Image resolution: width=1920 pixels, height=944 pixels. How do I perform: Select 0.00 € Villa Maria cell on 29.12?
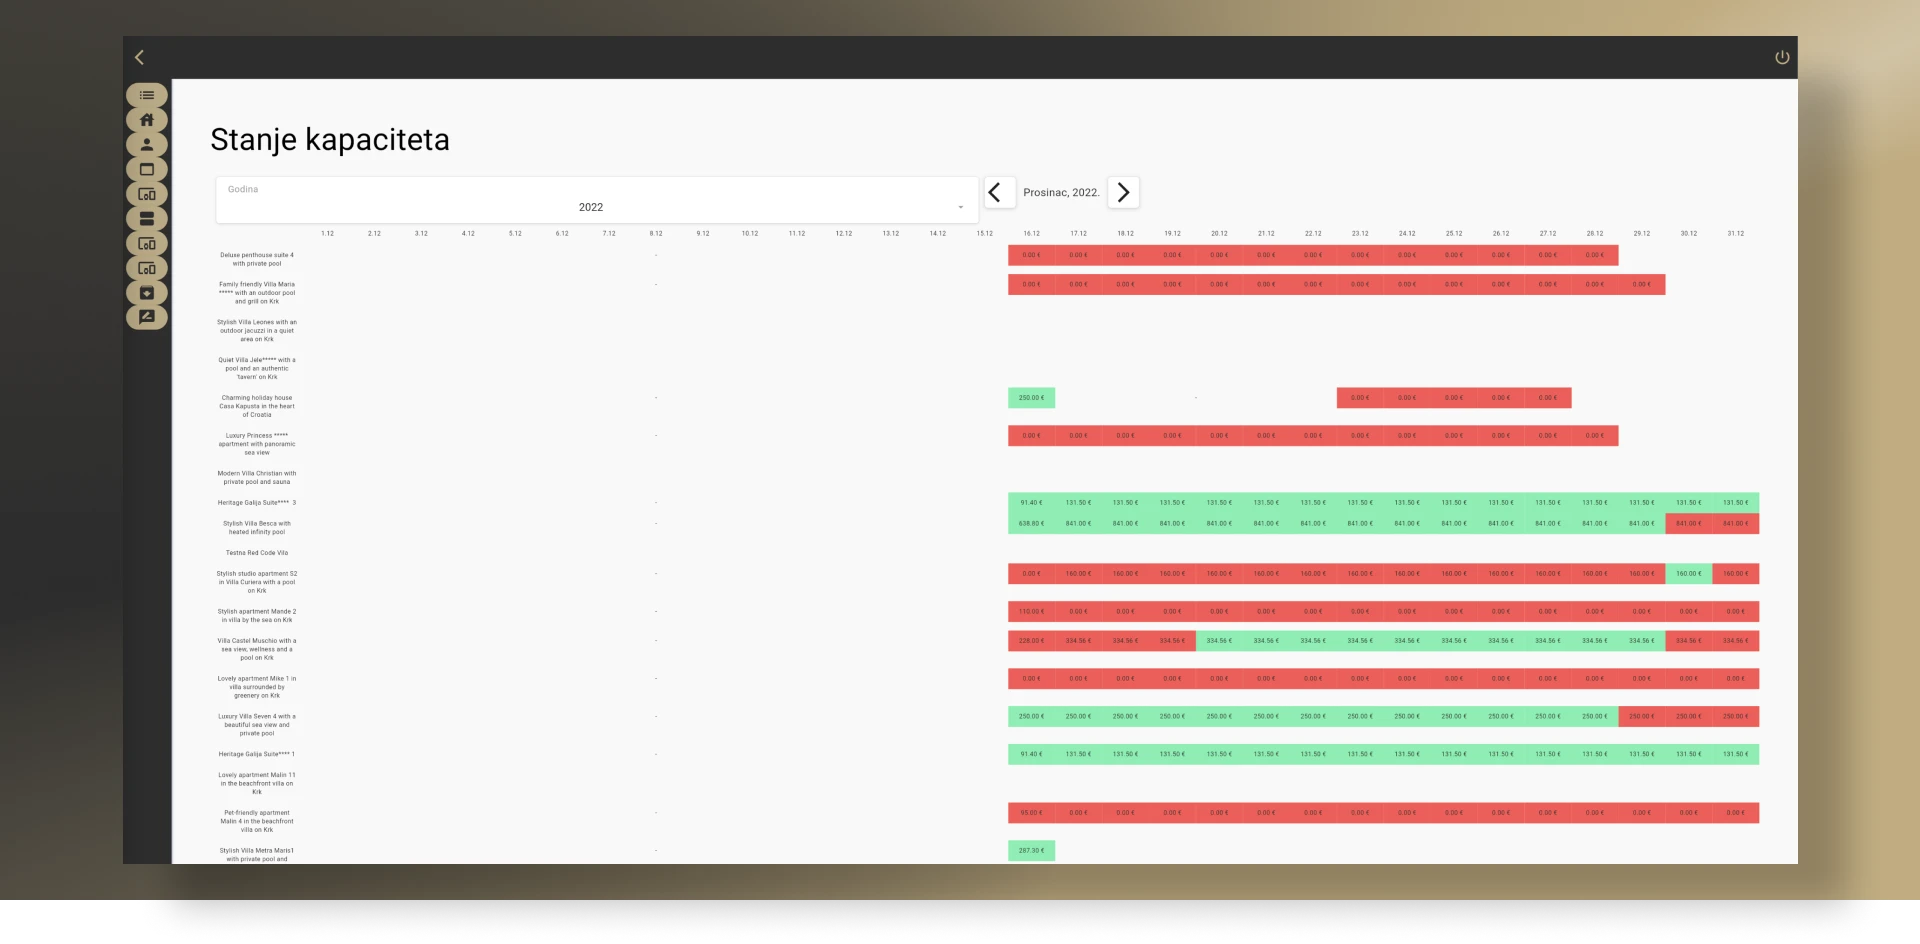pyautogui.click(x=1641, y=284)
